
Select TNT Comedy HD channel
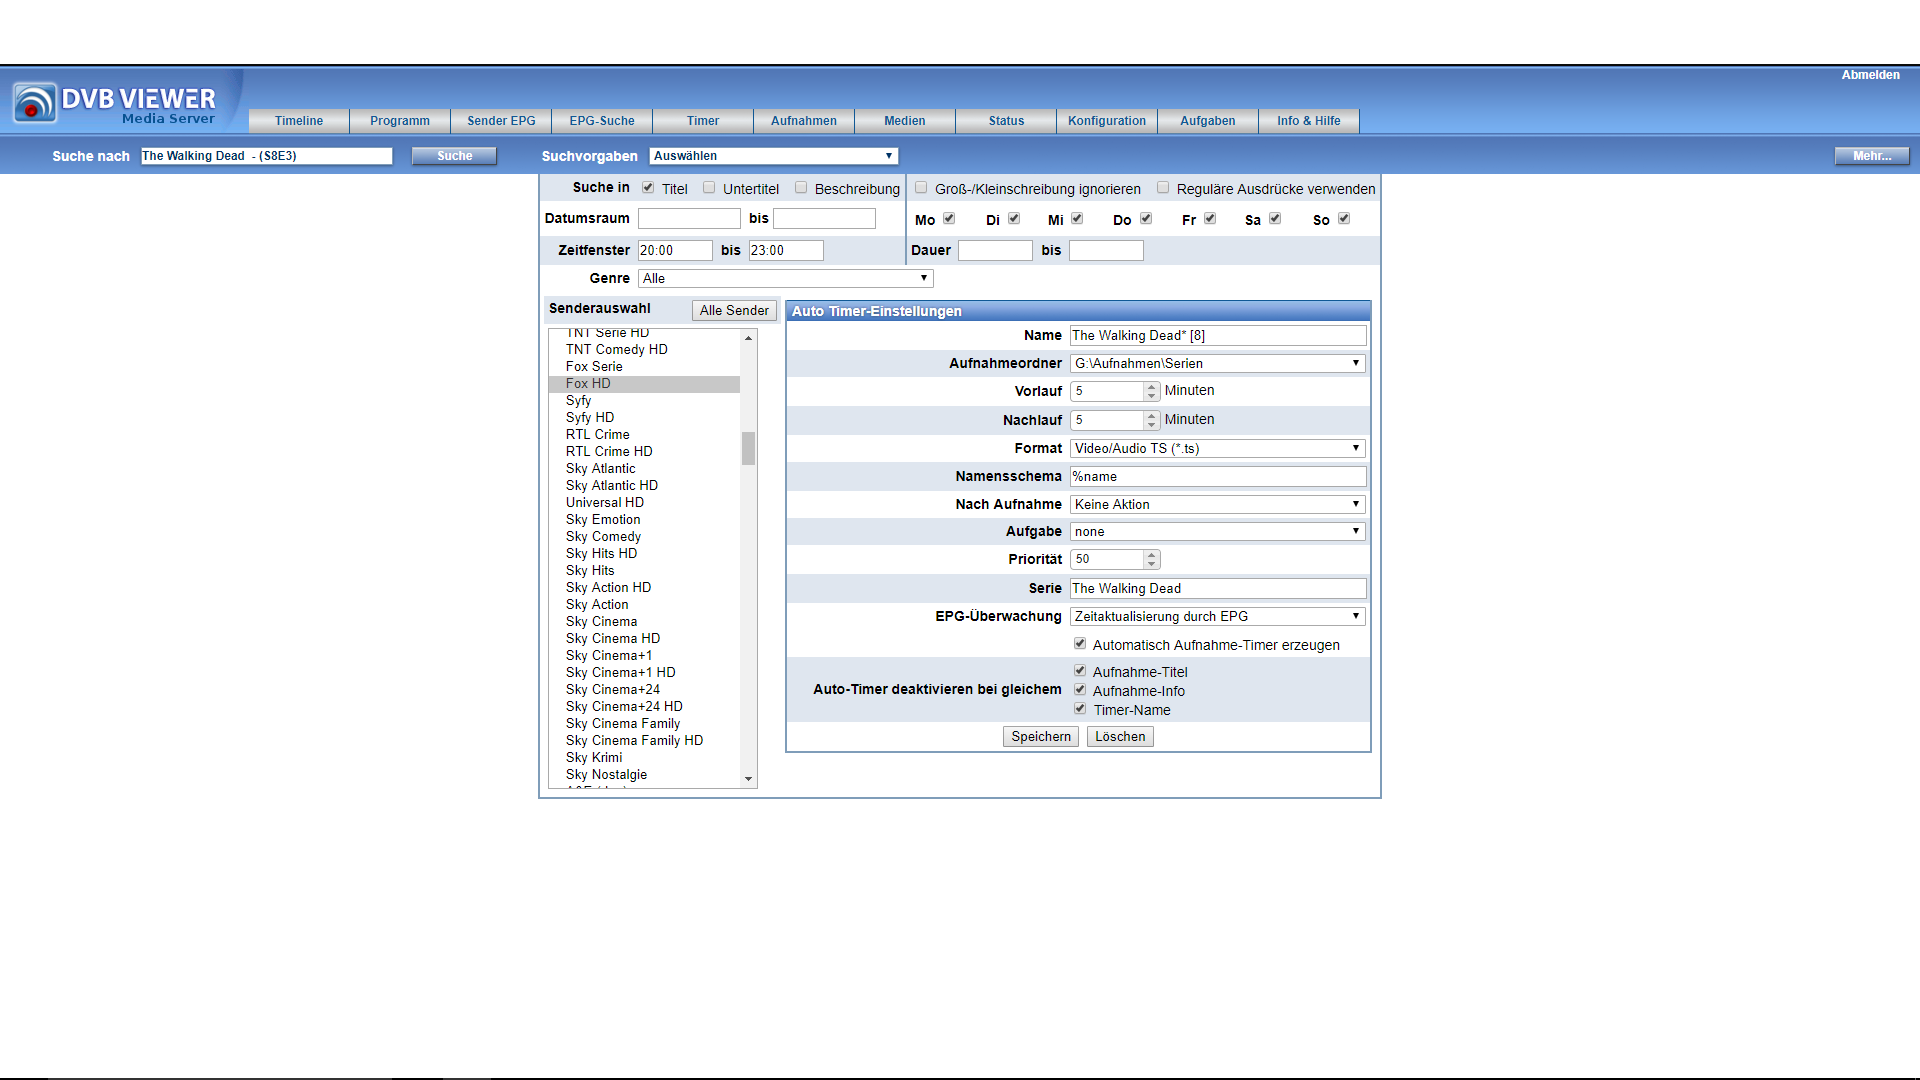tap(644, 350)
